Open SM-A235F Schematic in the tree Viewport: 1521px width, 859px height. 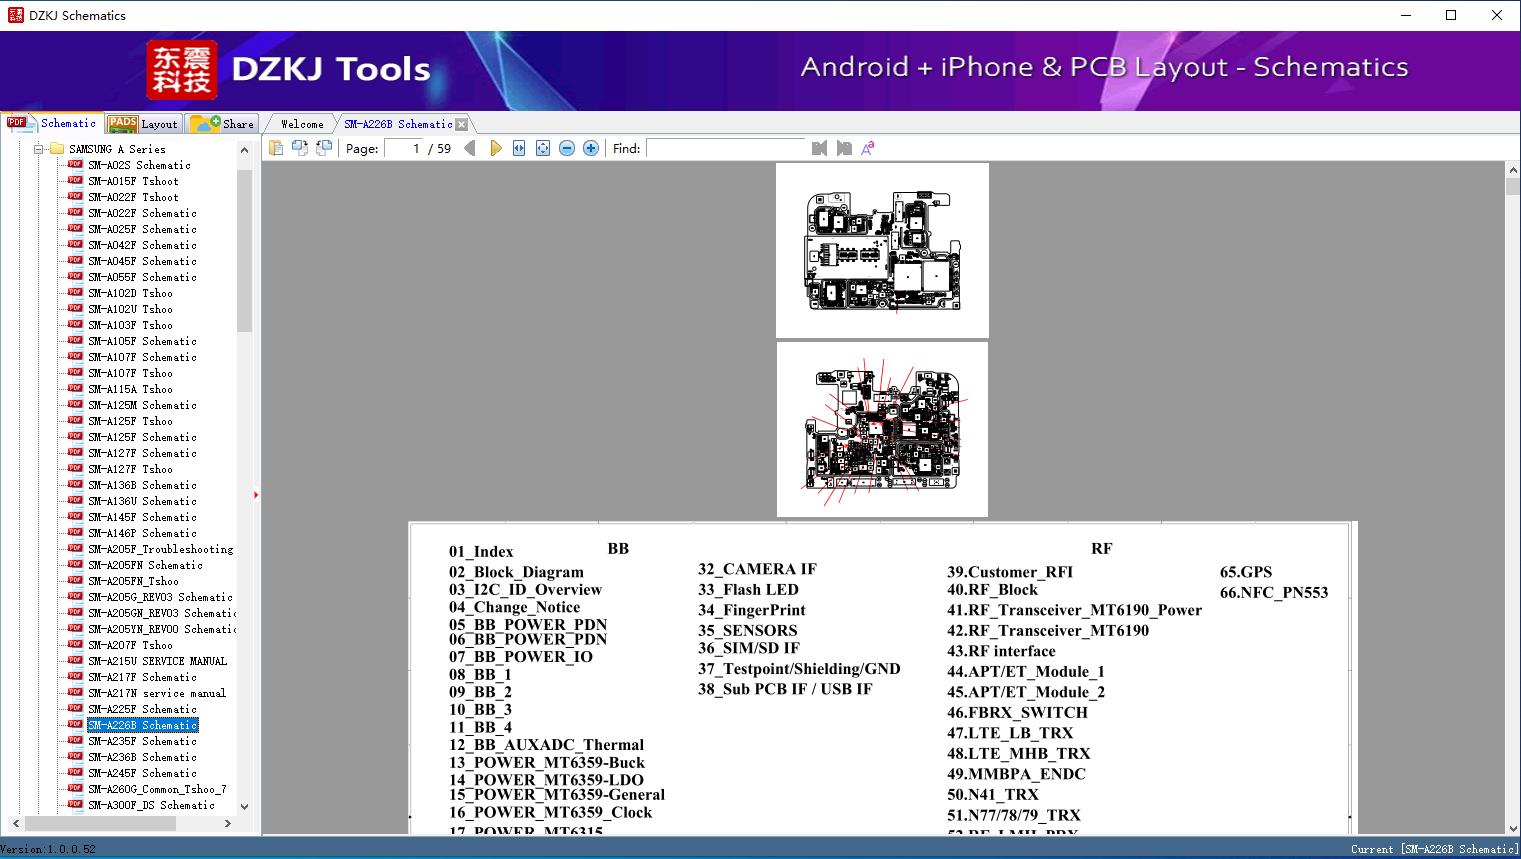click(x=142, y=741)
